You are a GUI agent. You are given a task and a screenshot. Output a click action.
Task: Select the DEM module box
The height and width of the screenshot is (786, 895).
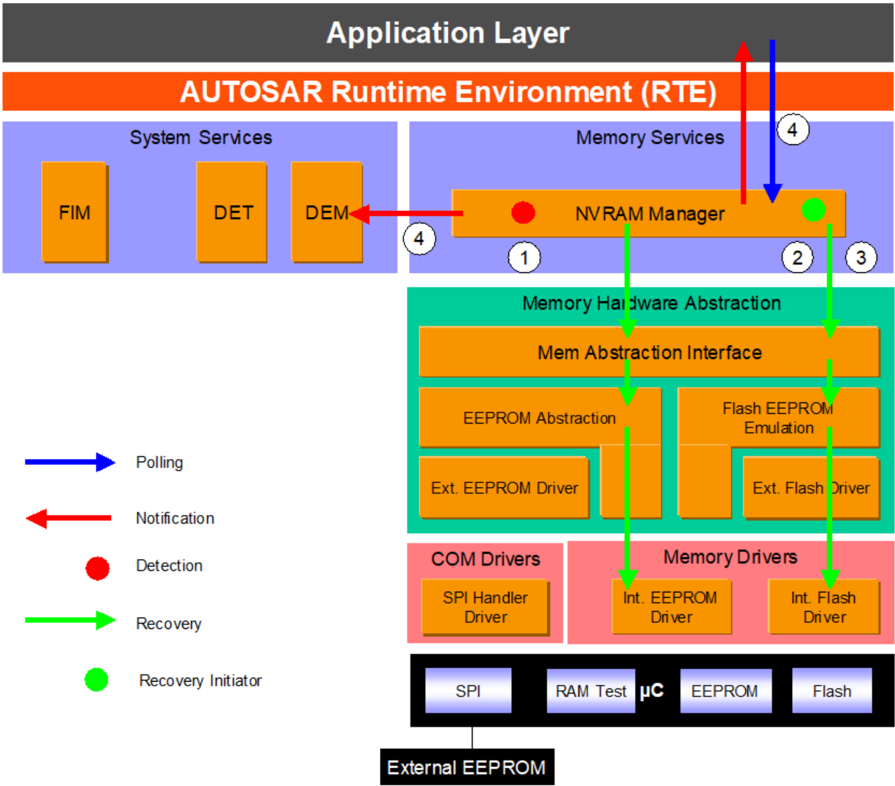click(327, 212)
